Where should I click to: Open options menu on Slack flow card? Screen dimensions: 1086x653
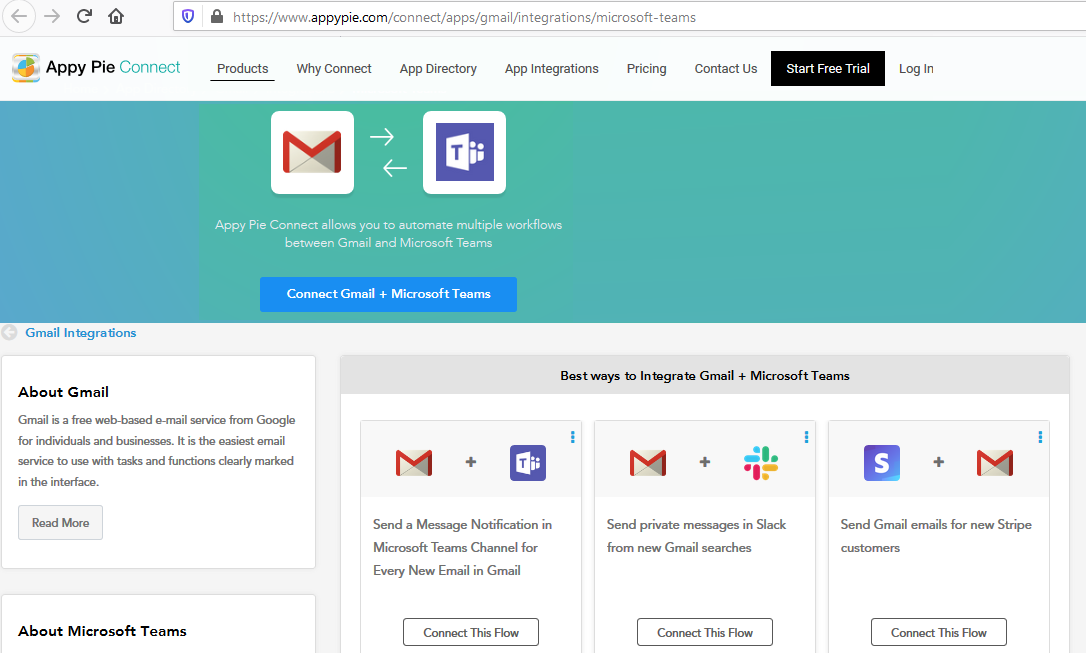pos(806,437)
